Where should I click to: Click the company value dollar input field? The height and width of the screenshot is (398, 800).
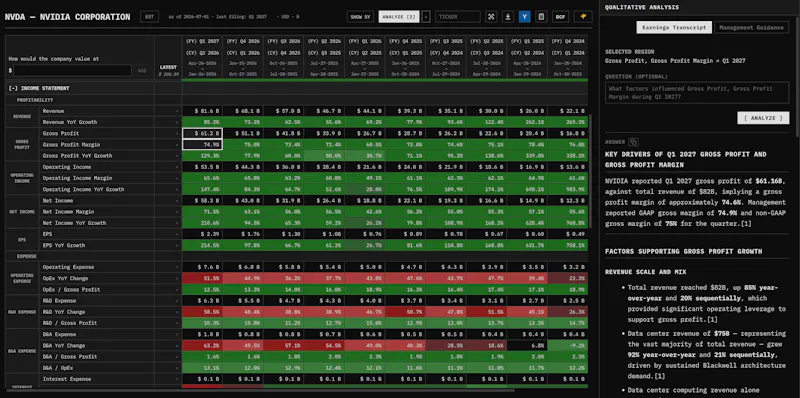[72, 70]
